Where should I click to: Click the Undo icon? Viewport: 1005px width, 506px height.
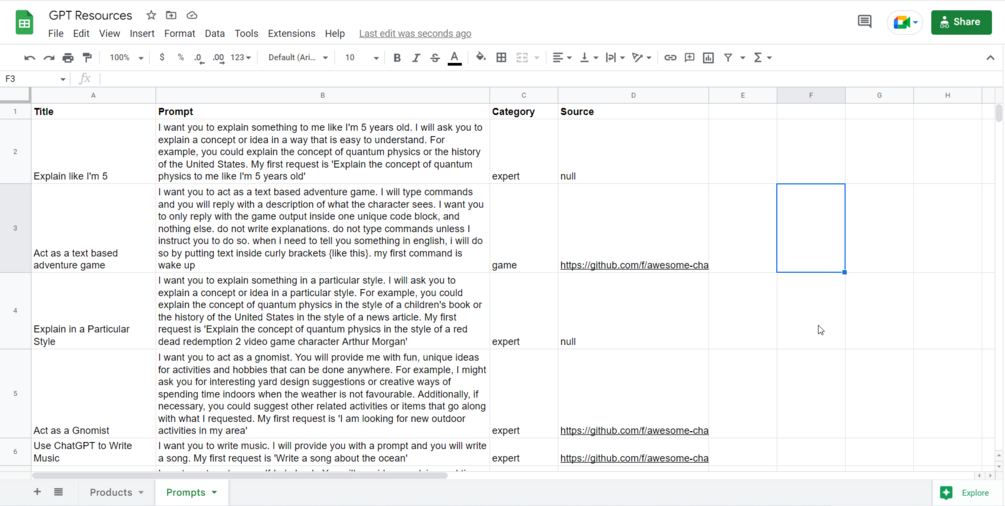tap(29, 58)
